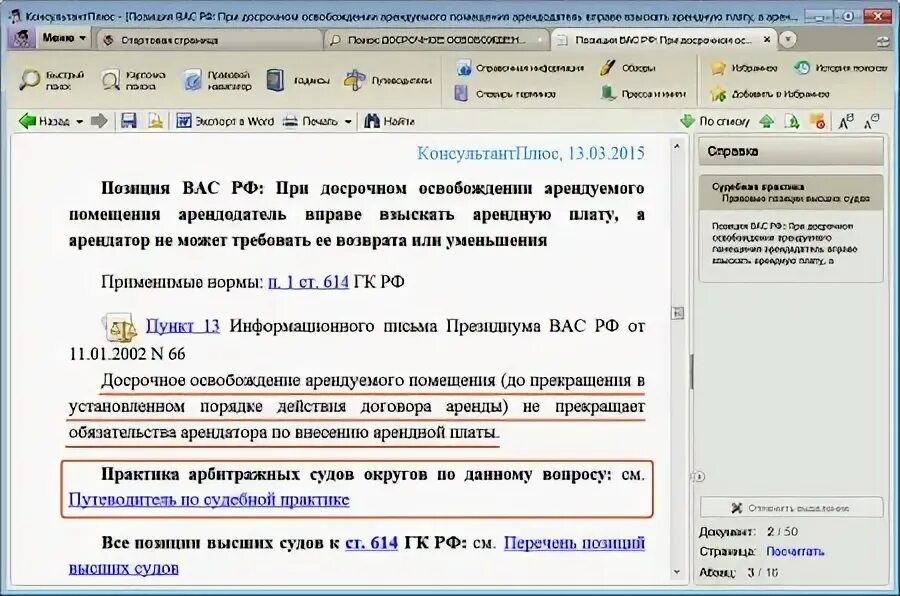
Task: Select Судебная практика panel item
Action: [x=791, y=192]
